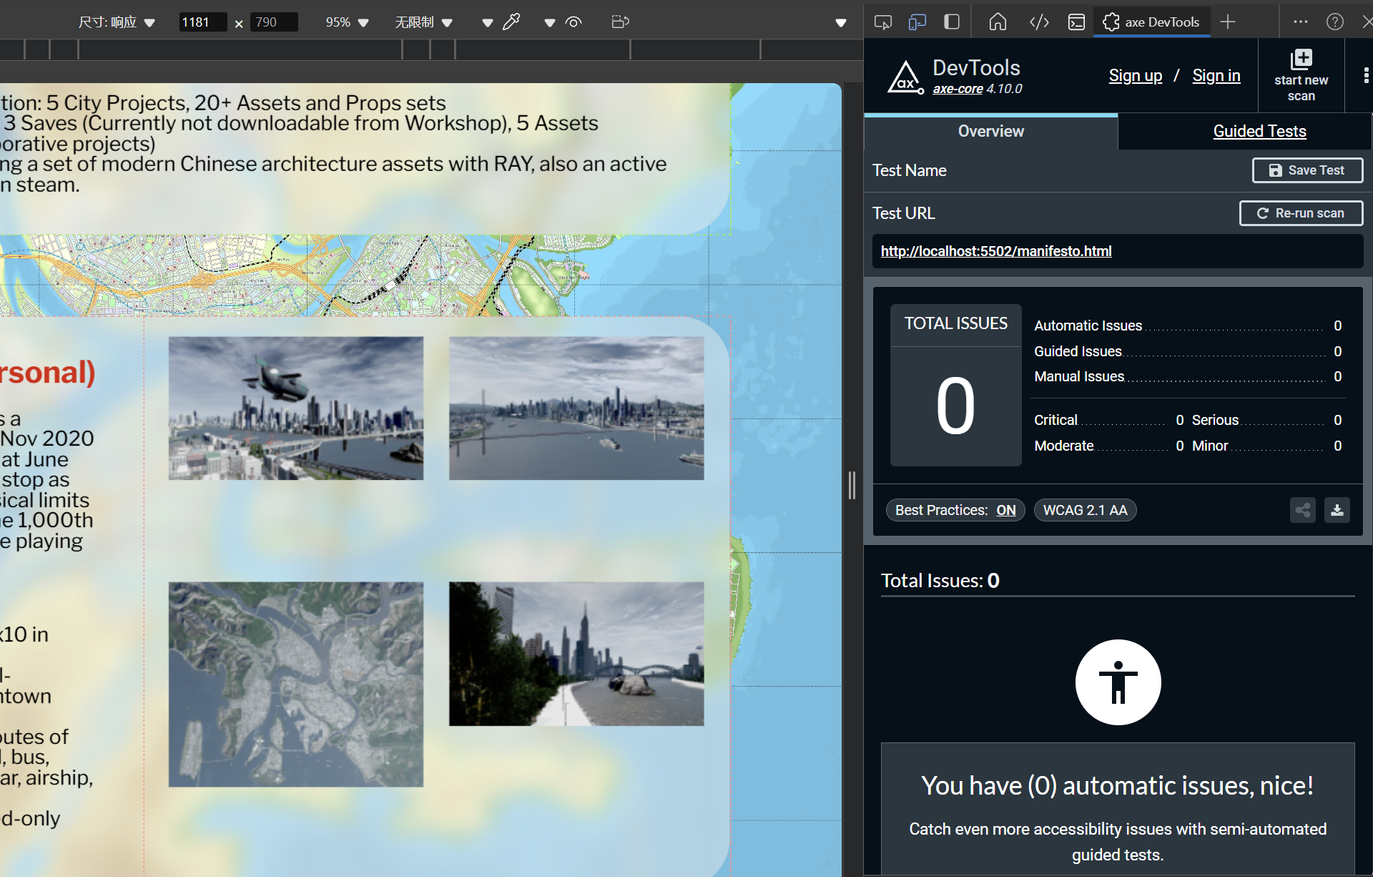Switch to the Guided Tests tab

click(x=1259, y=131)
